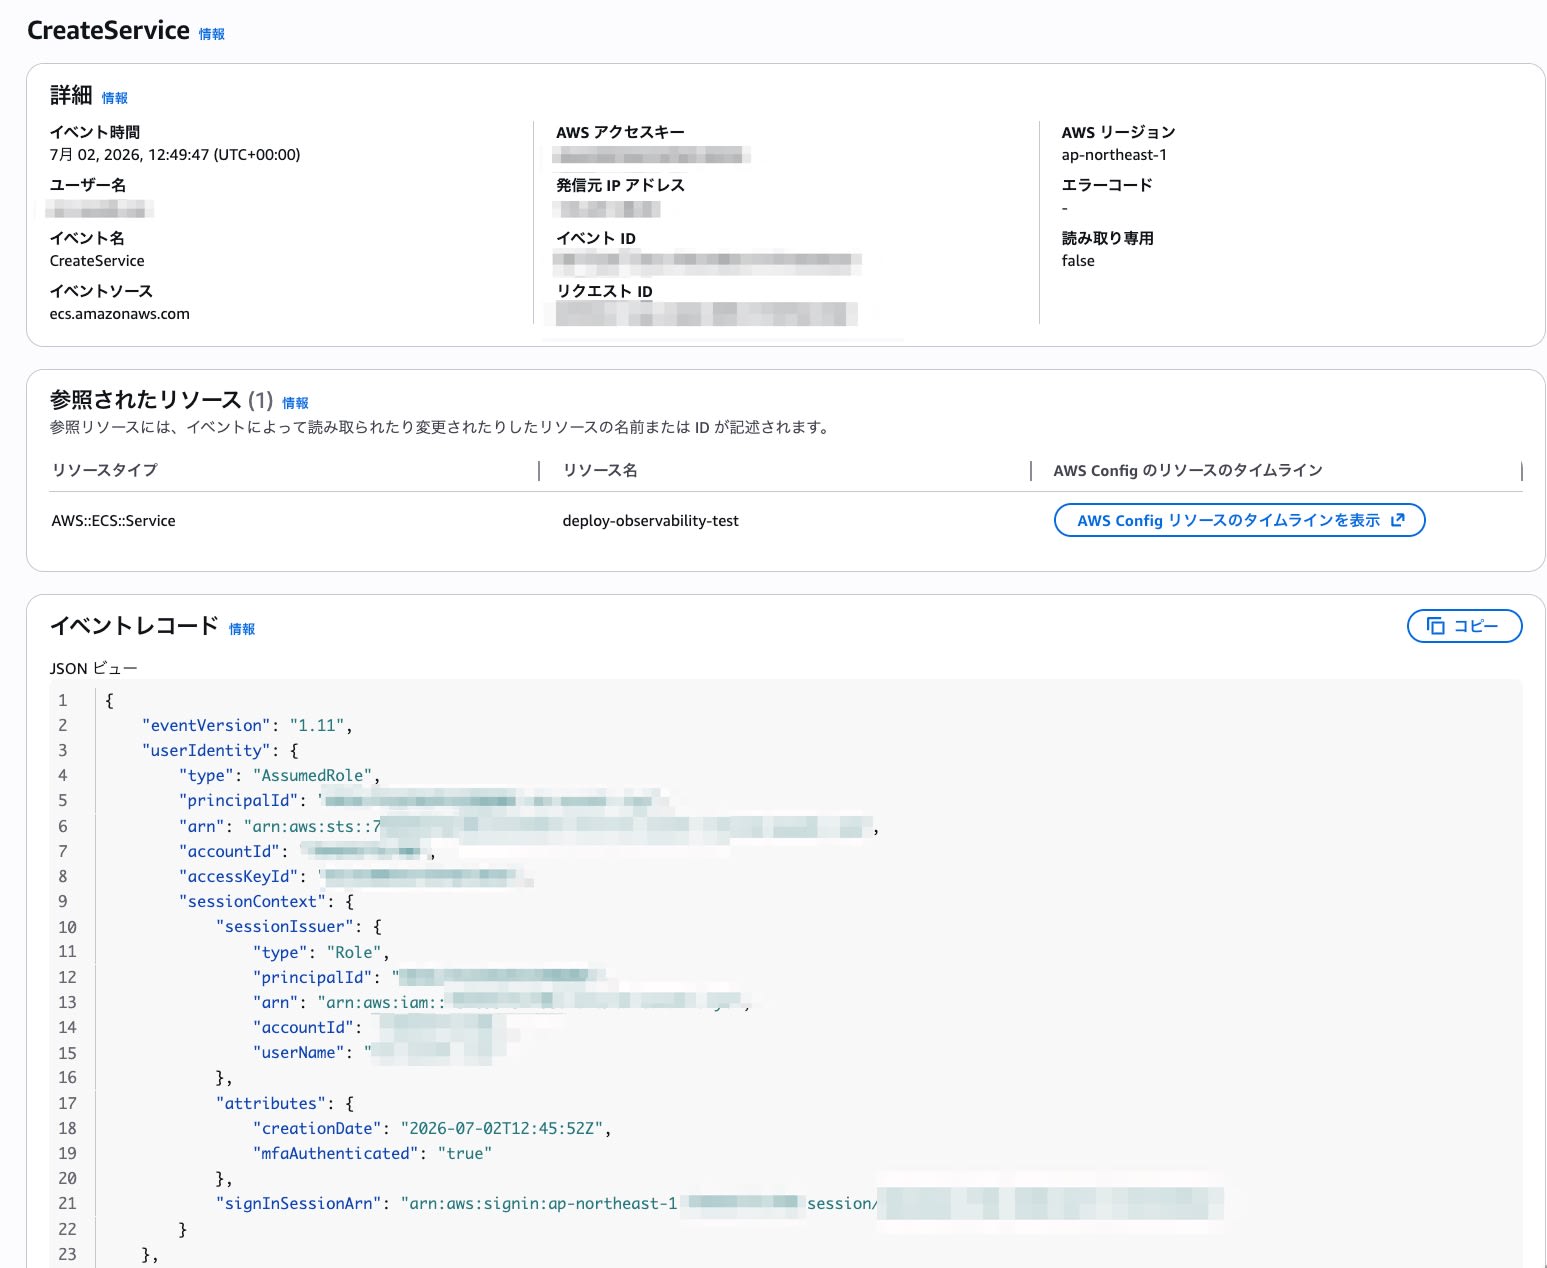The width and height of the screenshot is (1547, 1268).
Task: Click the "signInSessionArn" key on line 21
Action: [299, 1203]
